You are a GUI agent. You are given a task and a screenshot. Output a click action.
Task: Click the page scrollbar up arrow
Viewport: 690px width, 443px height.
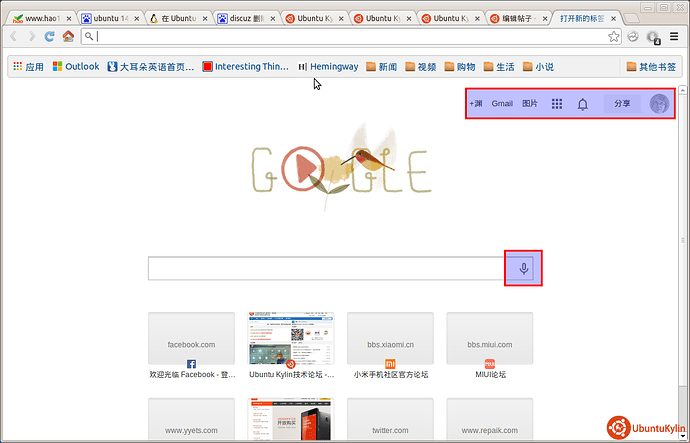683,90
